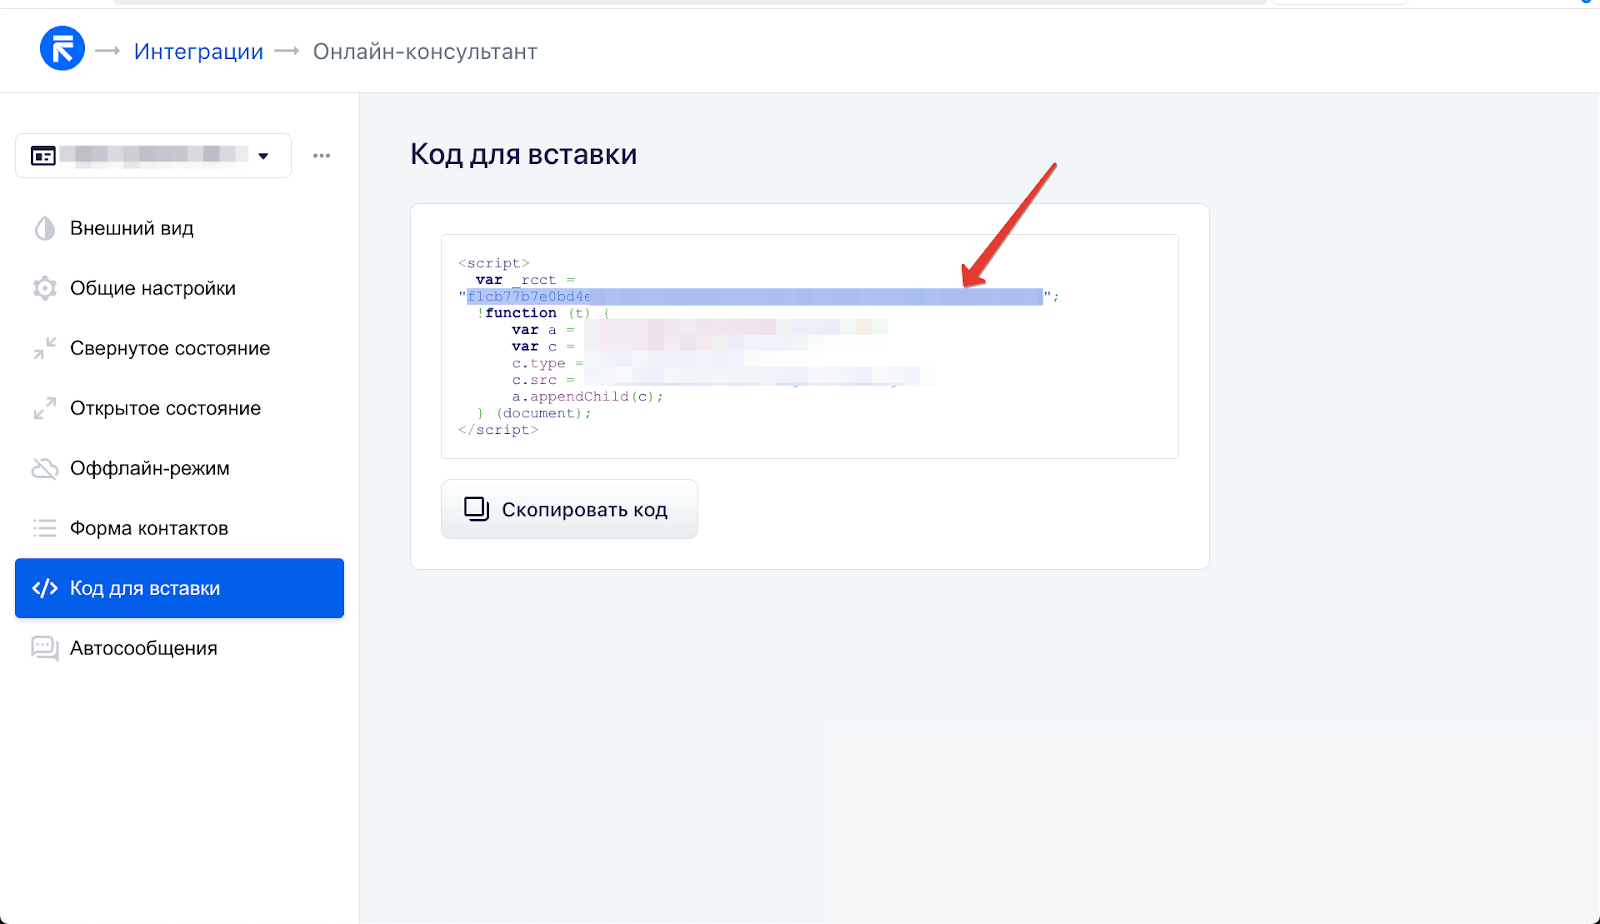
Task: Select the Оффлайн-режим cloud icon
Action: [45, 468]
